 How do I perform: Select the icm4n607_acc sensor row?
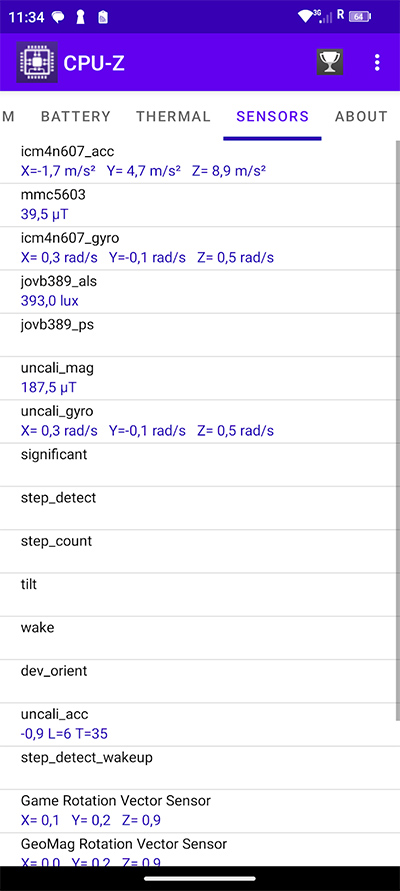pyautogui.click(x=197, y=161)
